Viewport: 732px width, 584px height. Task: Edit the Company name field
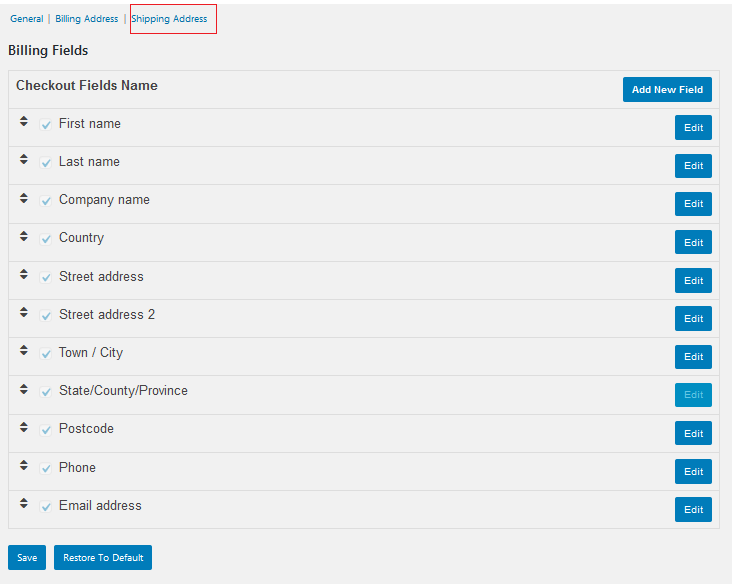click(x=693, y=204)
